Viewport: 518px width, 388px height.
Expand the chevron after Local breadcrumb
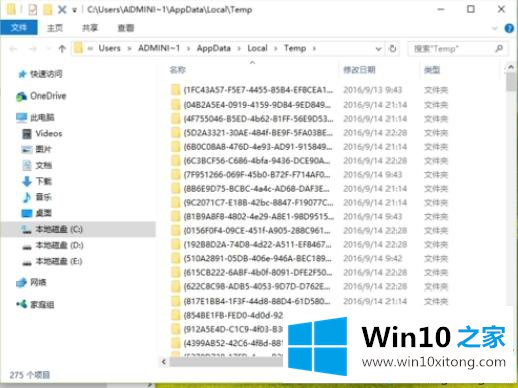pos(276,49)
